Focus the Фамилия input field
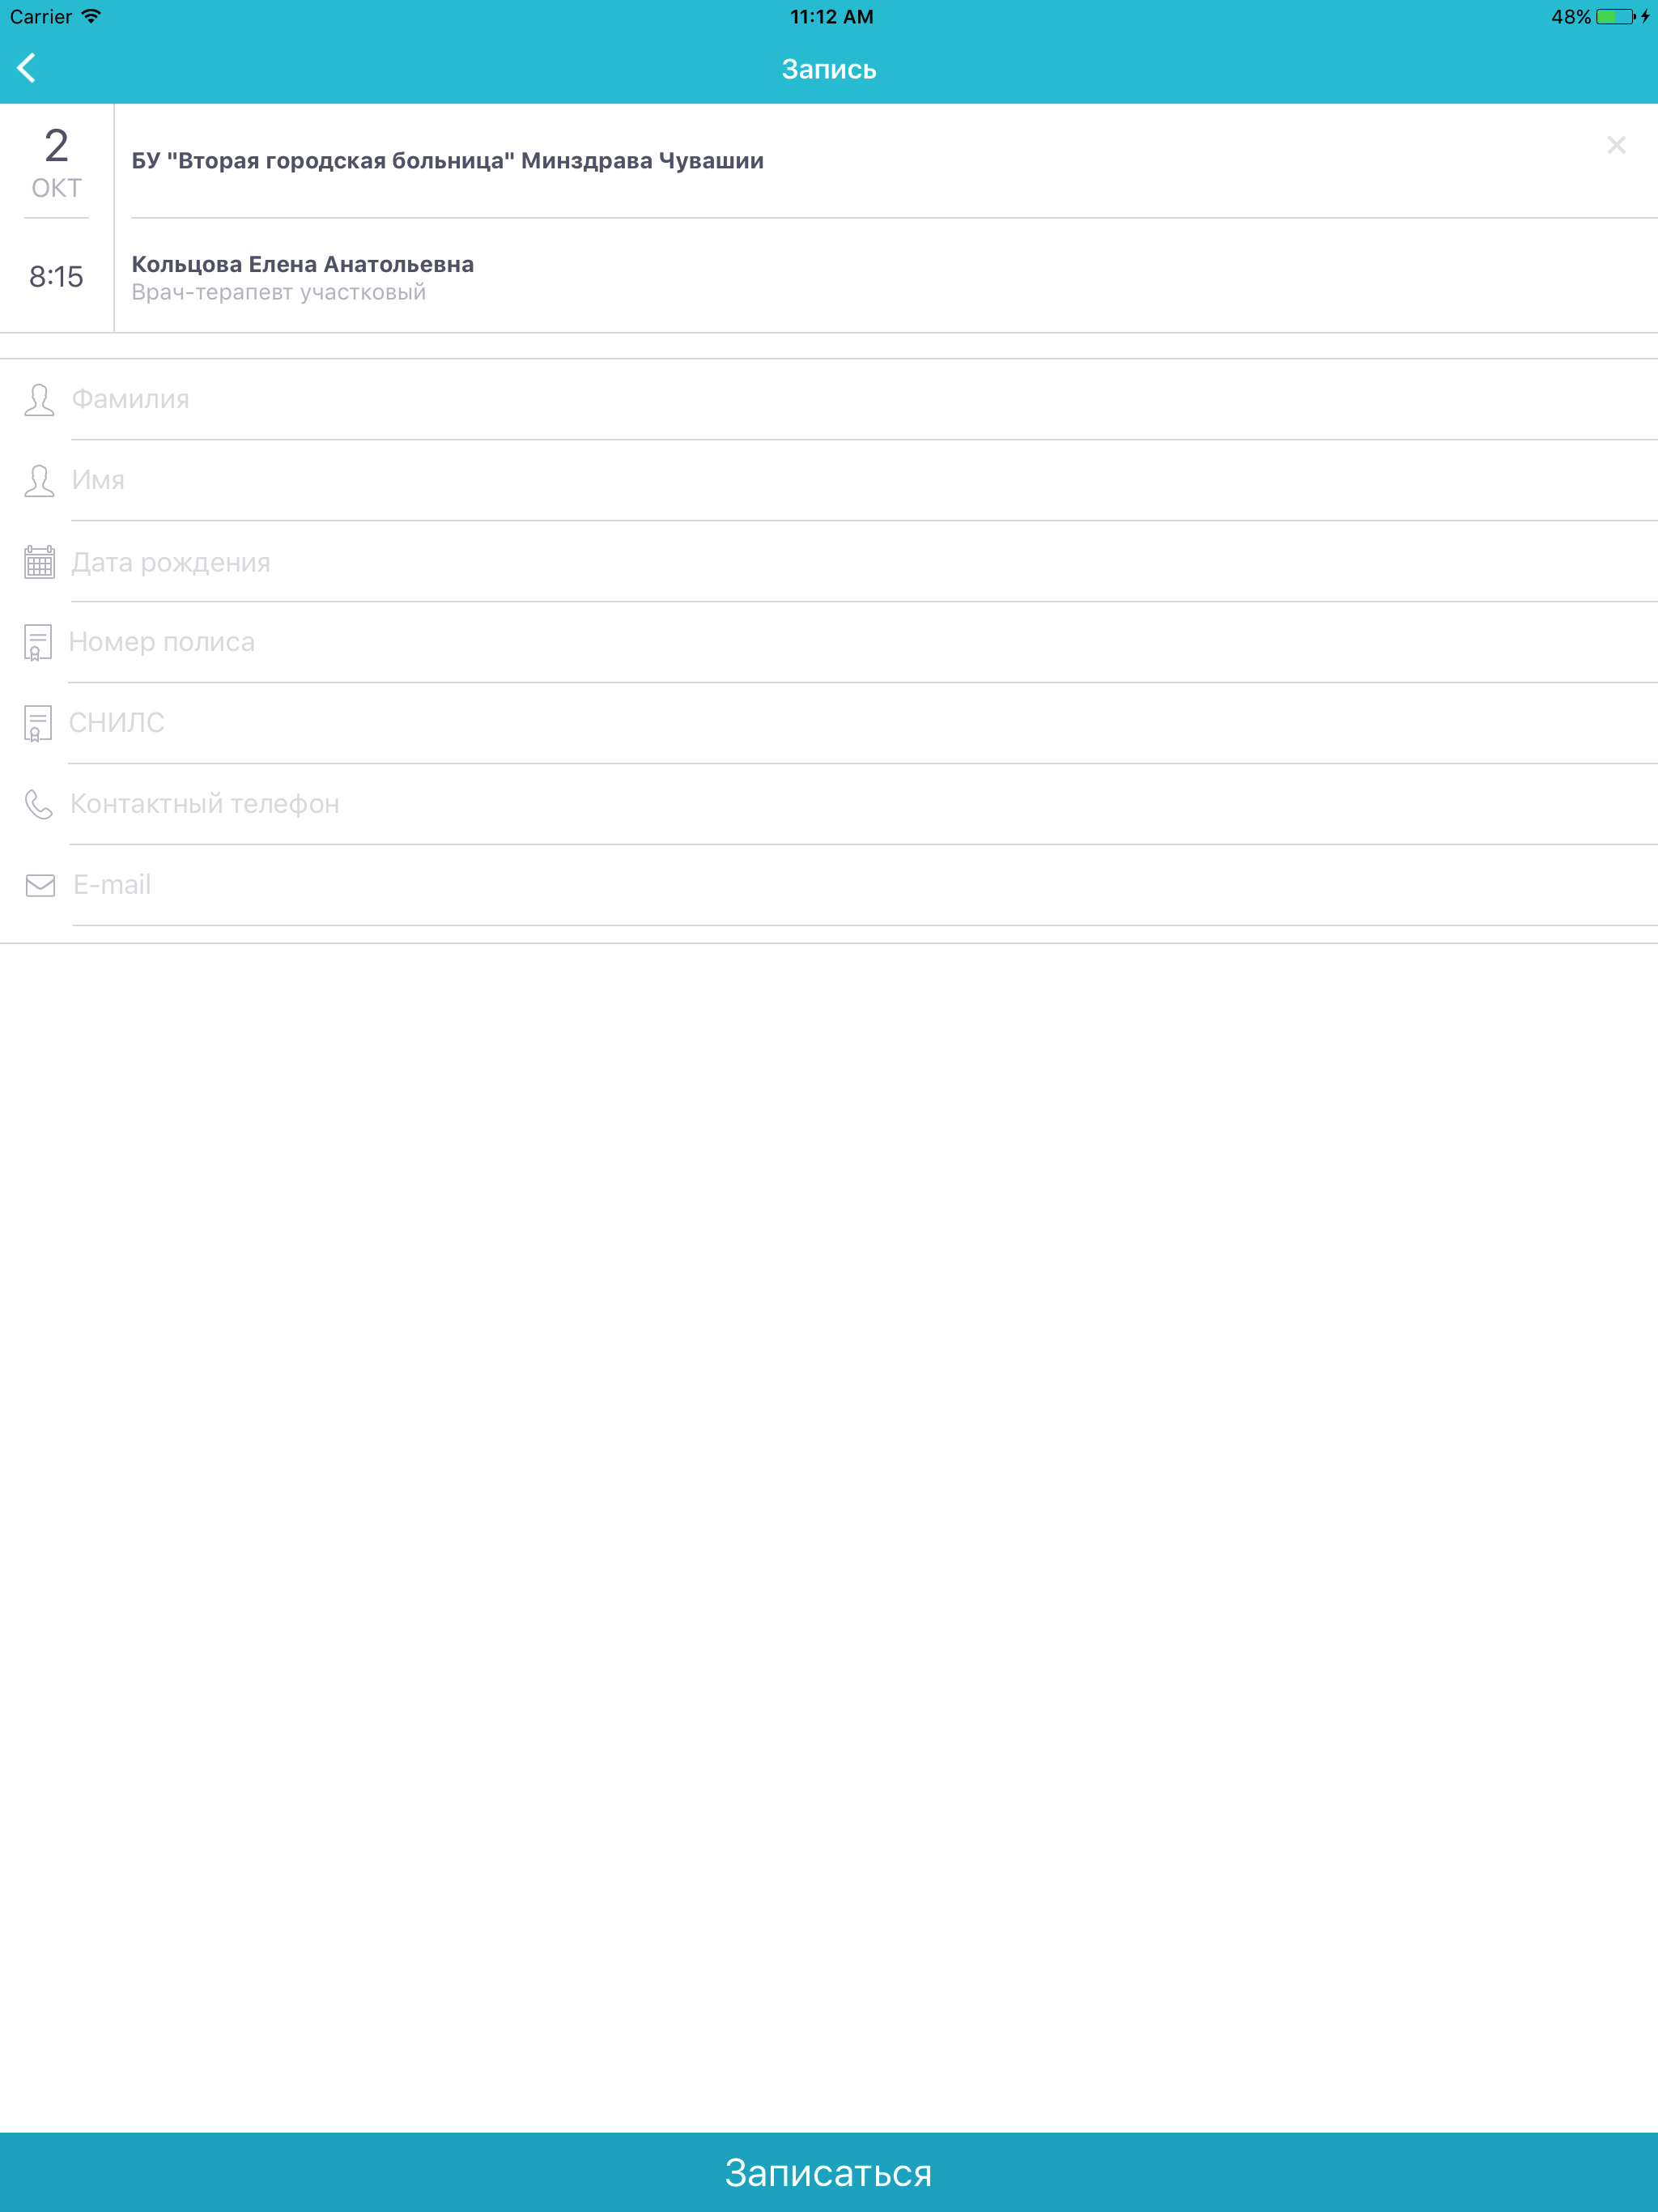1658x2212 pixels. coord(864,400)
